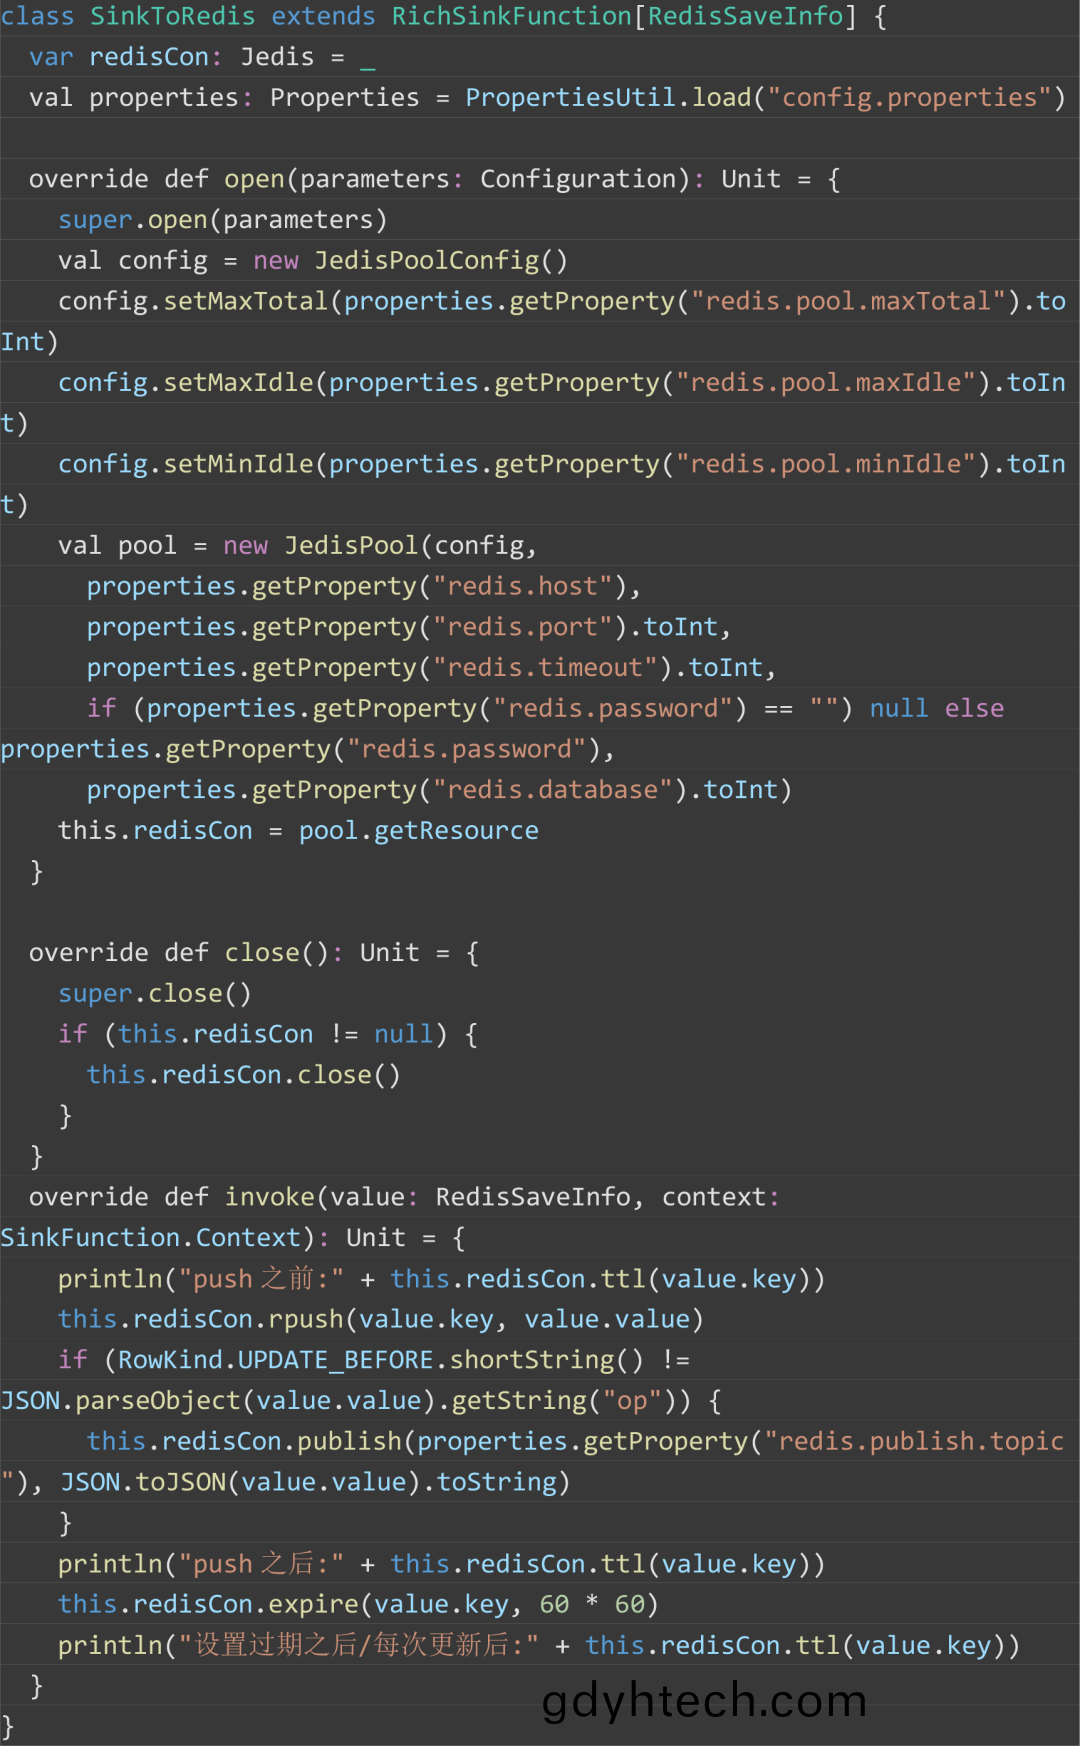Viewport: 1080px width, 1746px height.
Task: Click the "config.properties" string literal
Action: coord(910,98)
